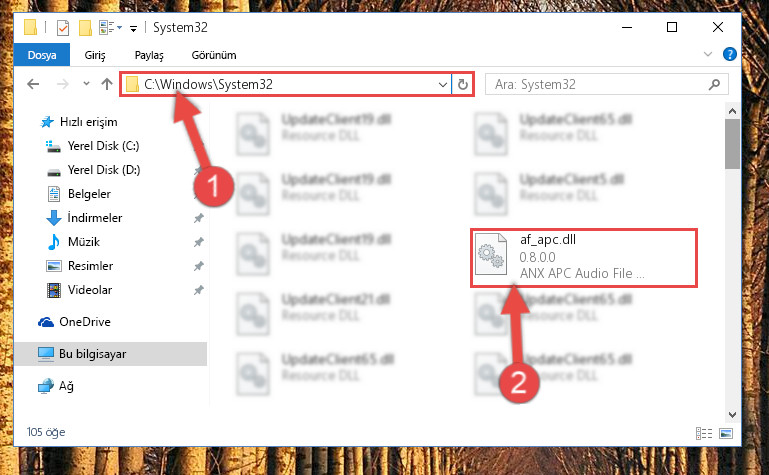Refresh the System32 folder view
Screen dimensions: 769x475
462,85
